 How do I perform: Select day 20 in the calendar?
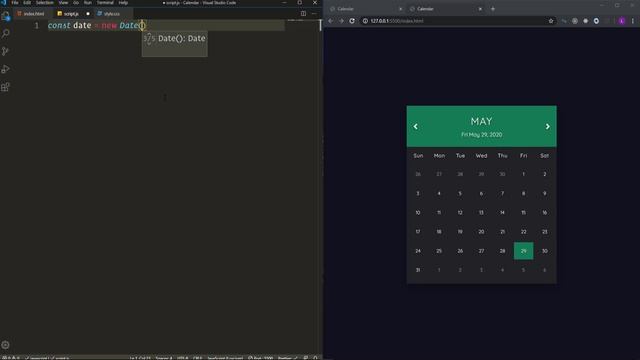coord(481,231)
